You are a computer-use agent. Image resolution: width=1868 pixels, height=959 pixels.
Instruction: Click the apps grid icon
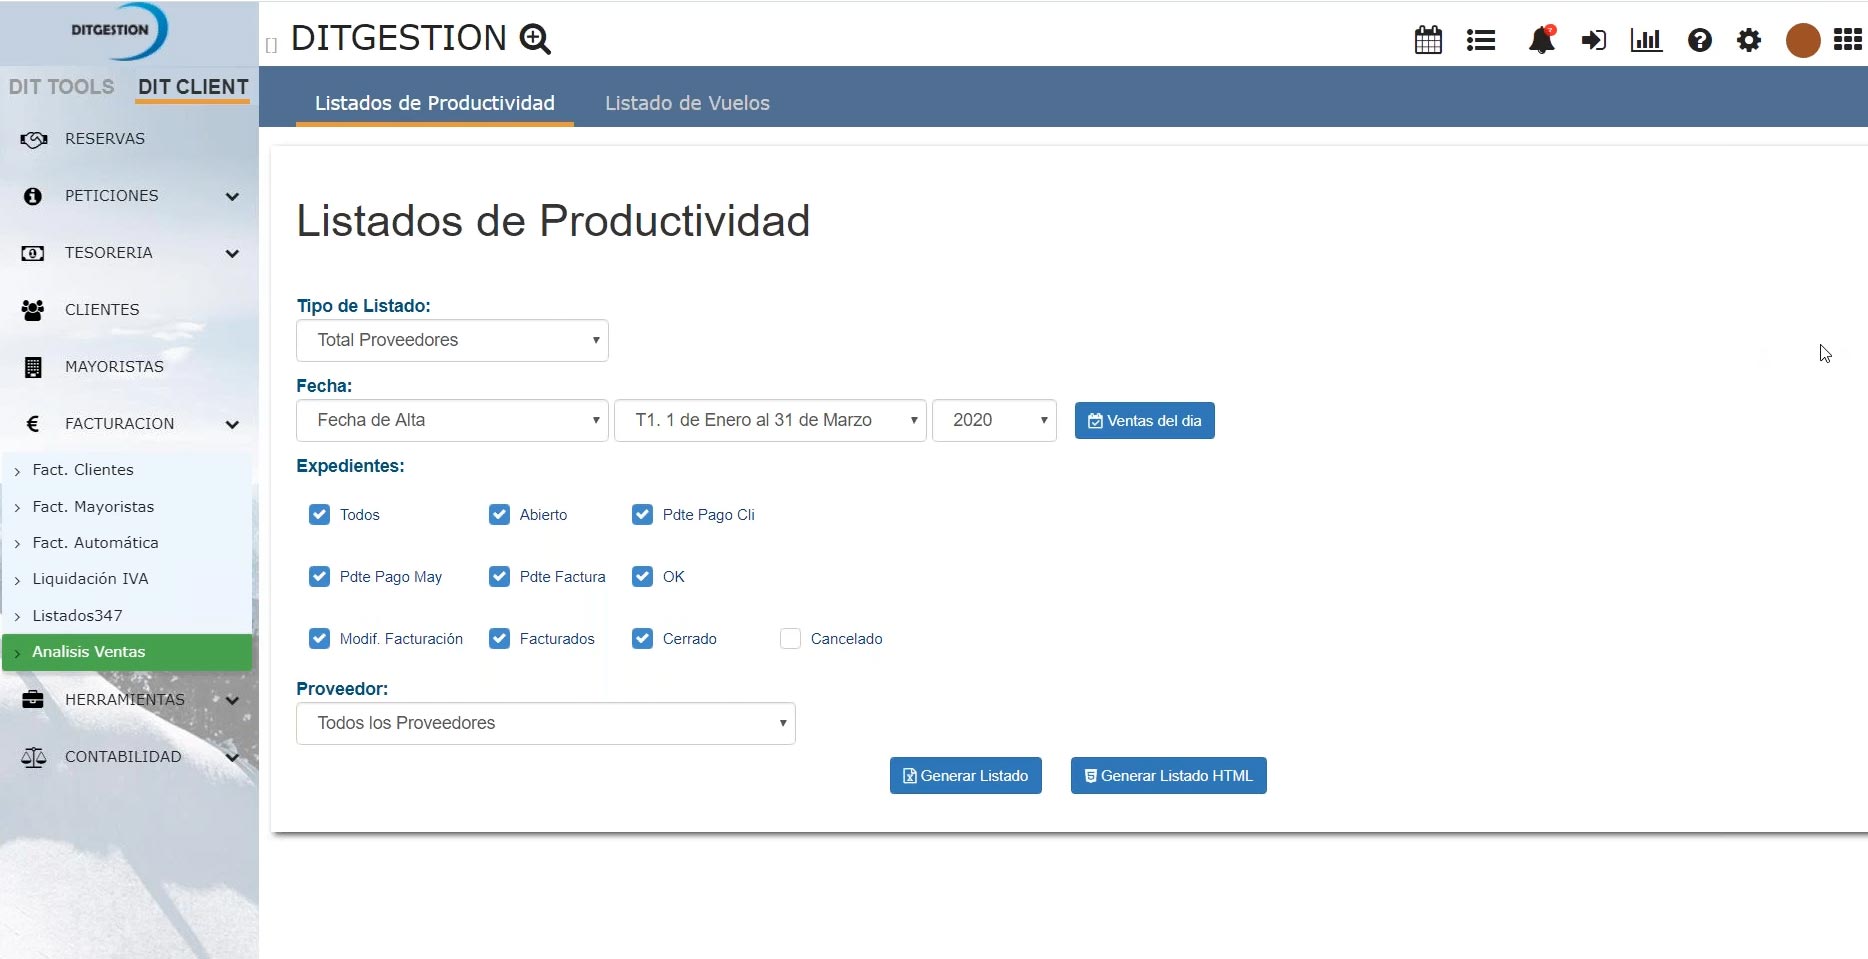coord(1847,40)
